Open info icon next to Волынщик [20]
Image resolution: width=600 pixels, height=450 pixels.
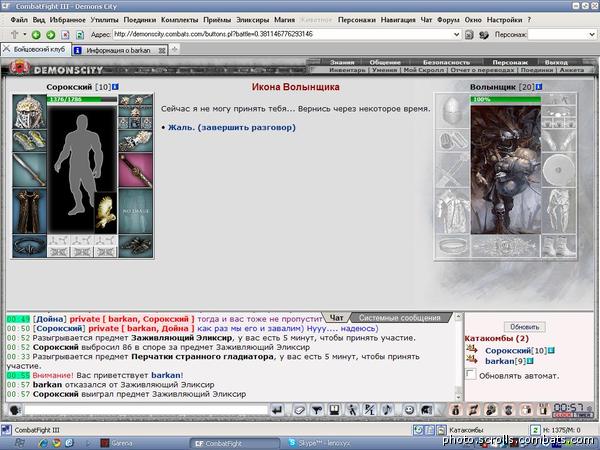tap(539, 87)
